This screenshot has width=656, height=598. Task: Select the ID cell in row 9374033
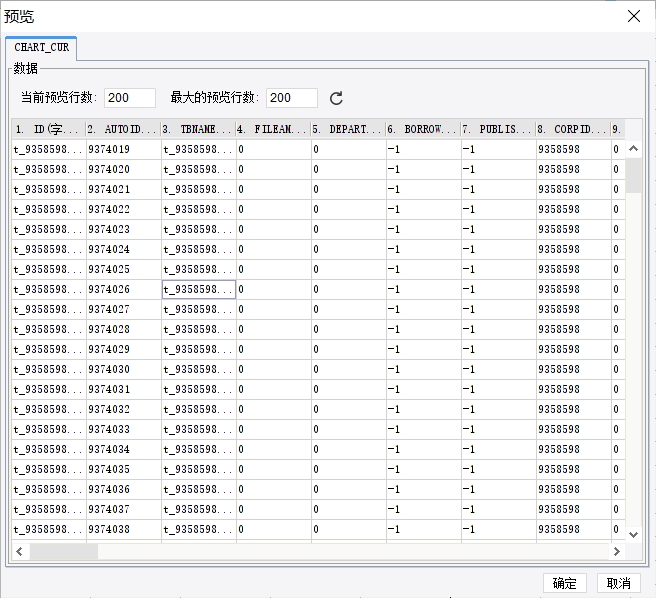[49, 429]
